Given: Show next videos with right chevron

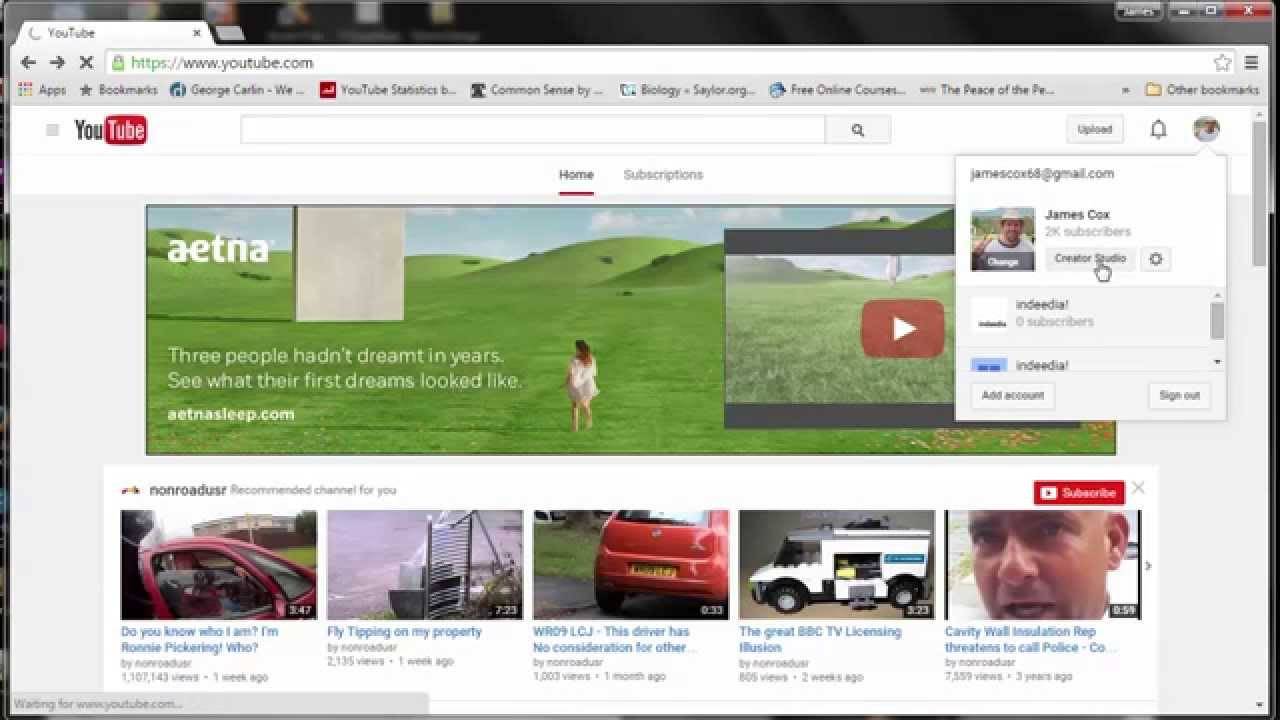Looking at the screenshot, I should click(x=1147, y=566).
